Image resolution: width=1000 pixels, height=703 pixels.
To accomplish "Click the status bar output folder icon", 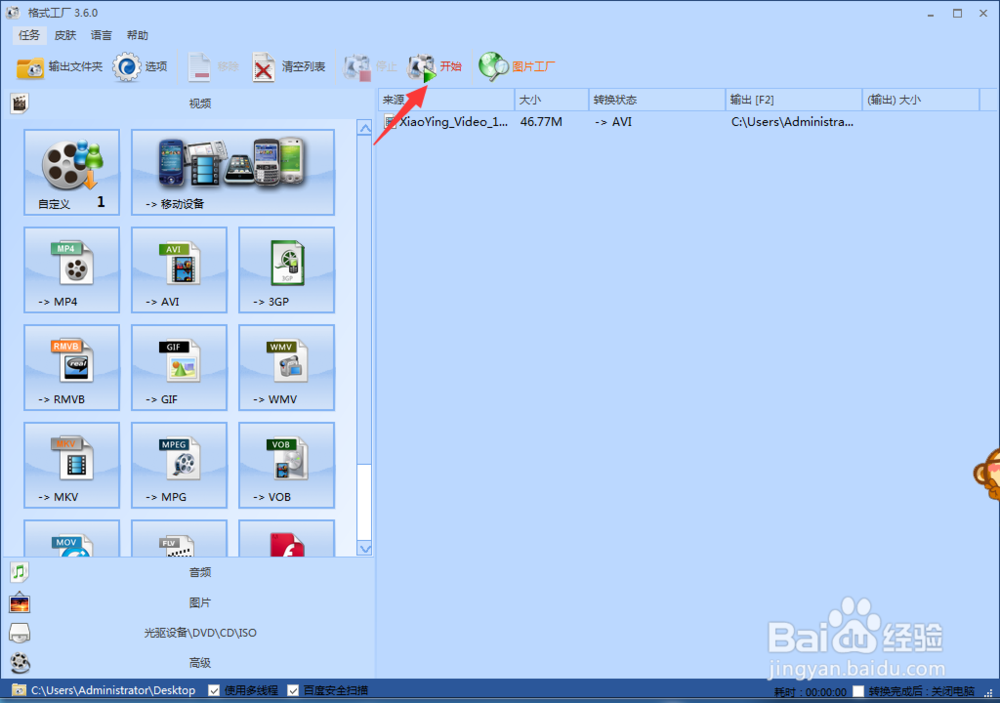I will (x=19, y=690).
